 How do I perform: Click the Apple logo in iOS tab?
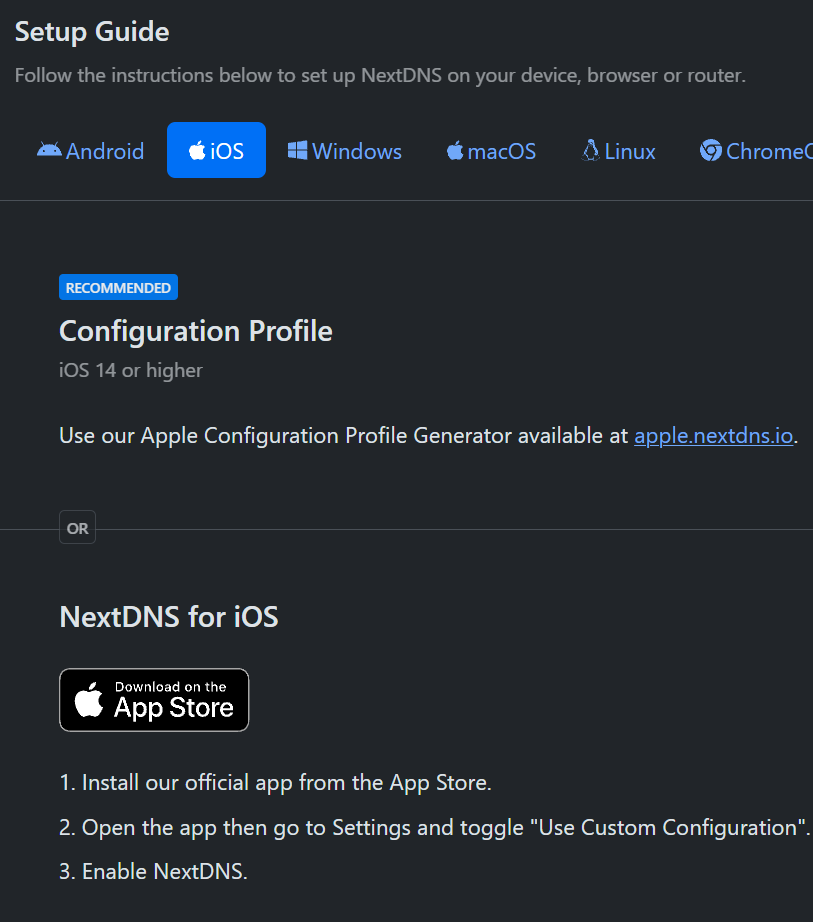tap(197, 151)
